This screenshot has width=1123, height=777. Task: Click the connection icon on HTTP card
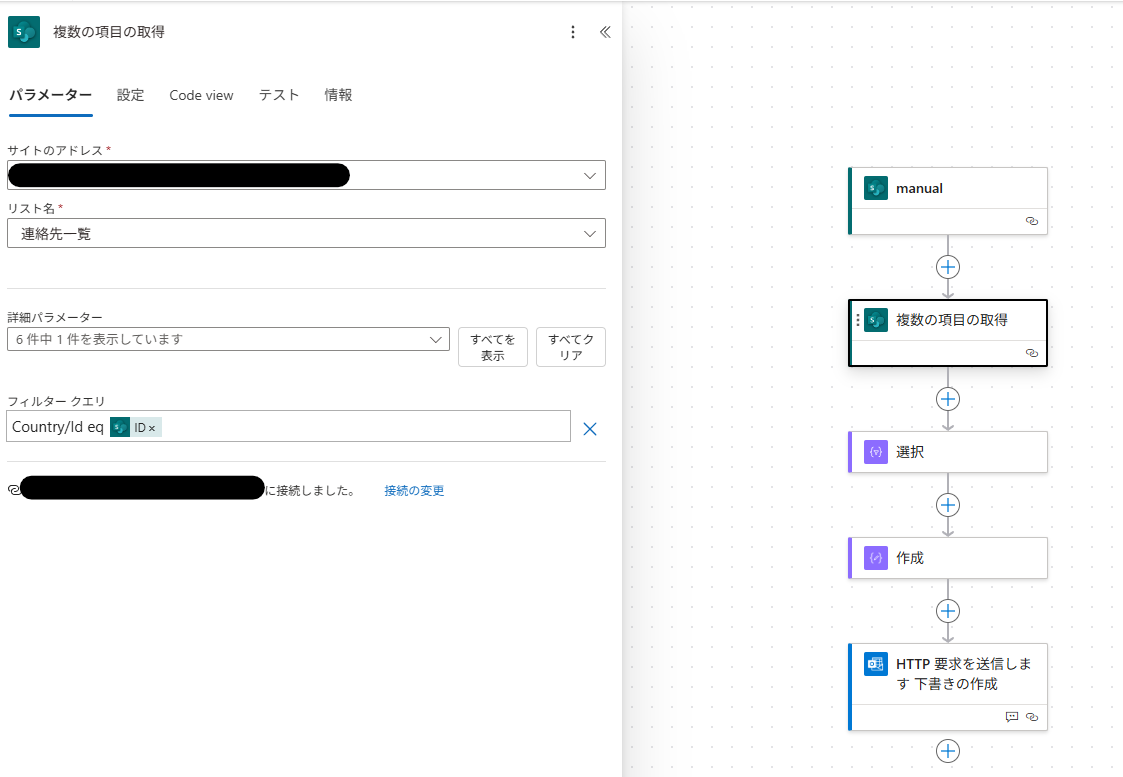coord(1032,717)
